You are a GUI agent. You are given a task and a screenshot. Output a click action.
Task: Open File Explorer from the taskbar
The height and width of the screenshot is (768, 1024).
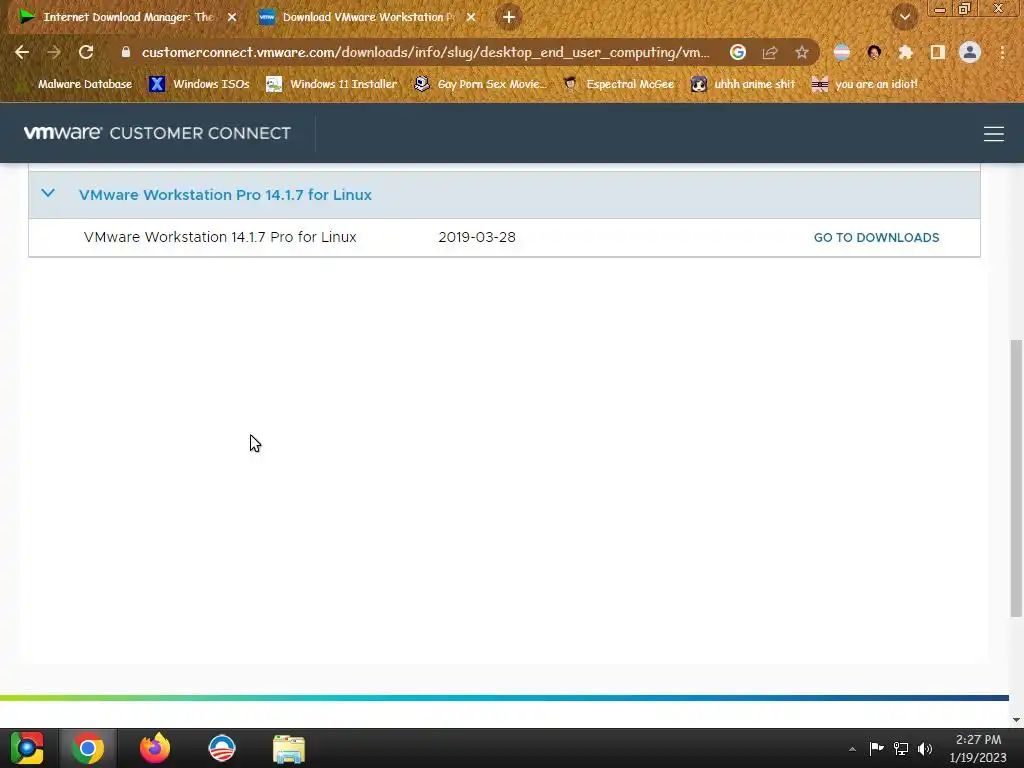pyautogui.click(x=289, y=749)
